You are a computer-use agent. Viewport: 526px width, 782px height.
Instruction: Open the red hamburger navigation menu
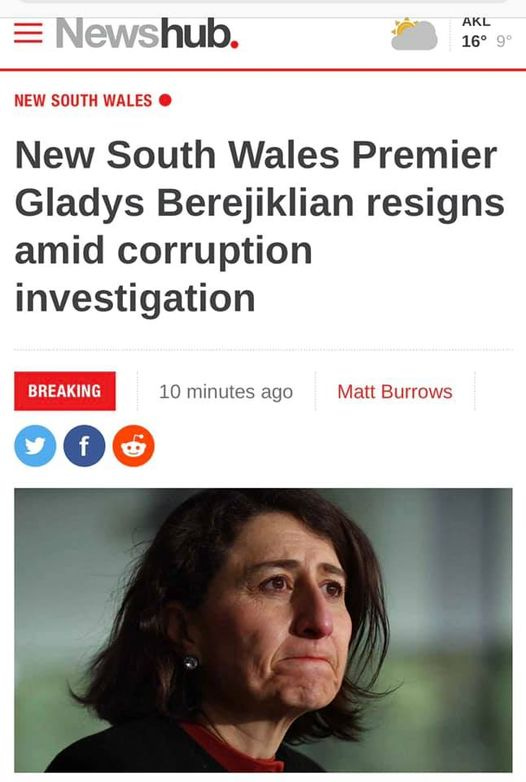click(x=28, y=33)
